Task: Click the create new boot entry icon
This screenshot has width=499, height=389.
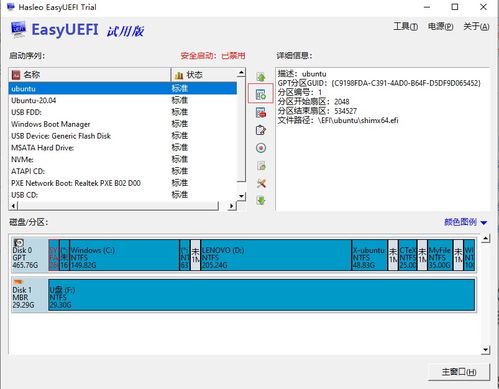Action: tap(261, 94)
